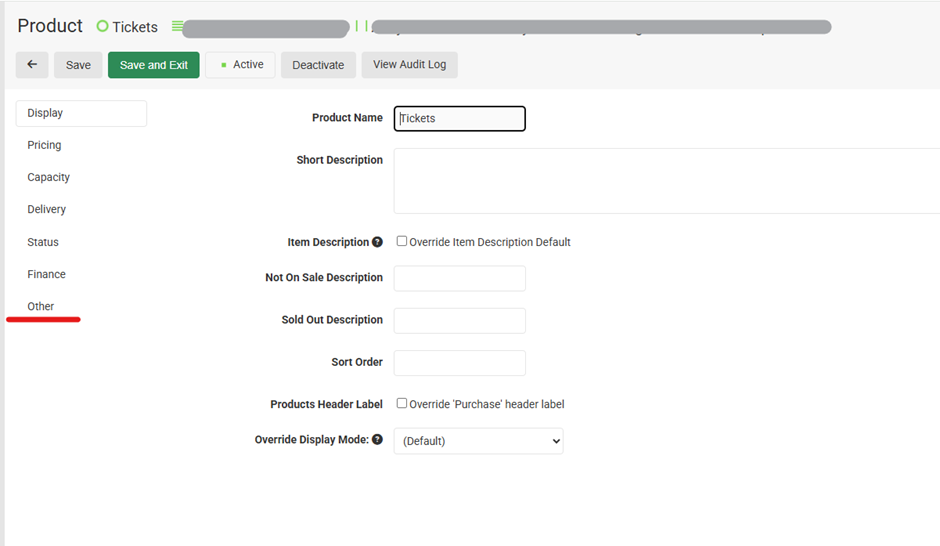Viewport: 940px width, 546px height.
Task: Open the Finance section
Action: tap(46, 274)
